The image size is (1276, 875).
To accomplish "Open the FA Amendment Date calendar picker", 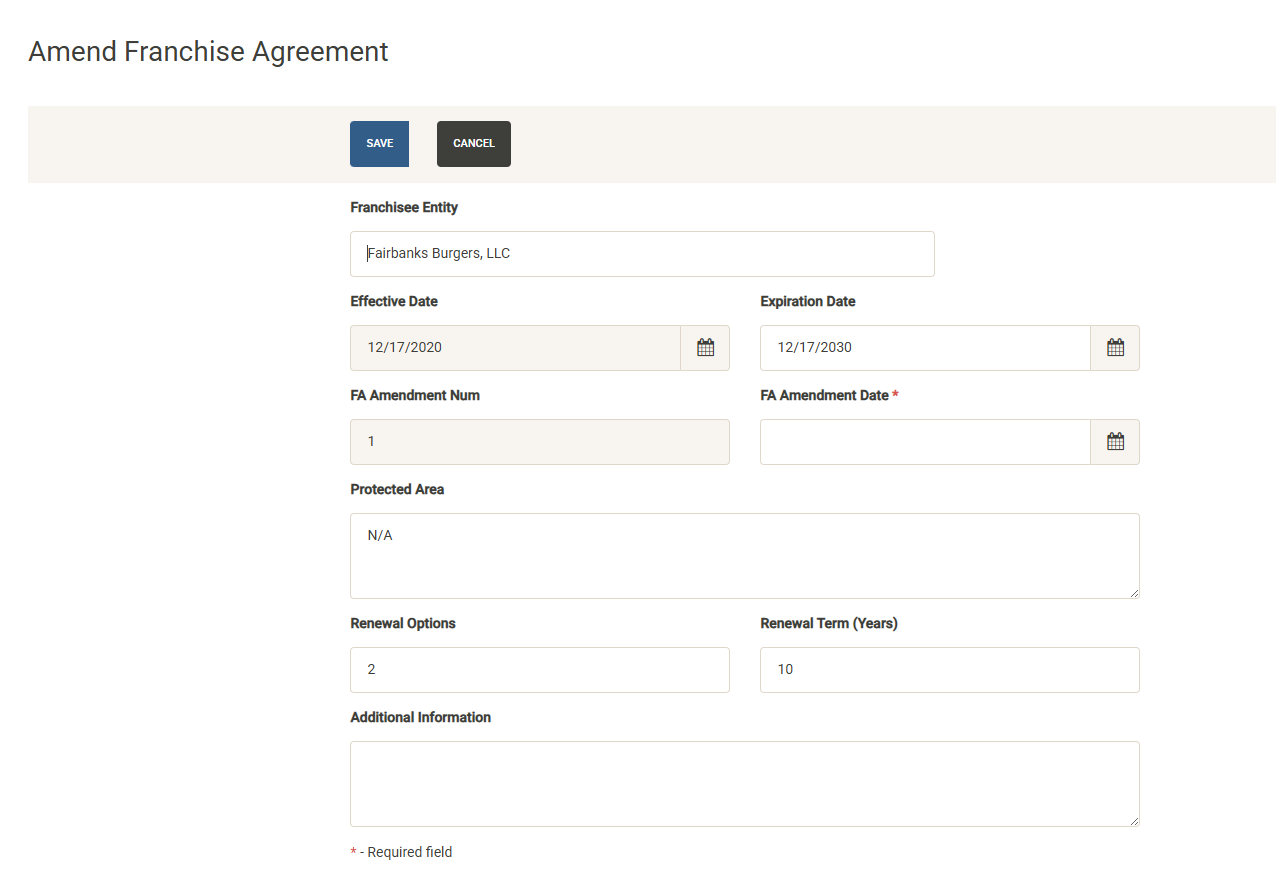I will tap(1115, 442).
